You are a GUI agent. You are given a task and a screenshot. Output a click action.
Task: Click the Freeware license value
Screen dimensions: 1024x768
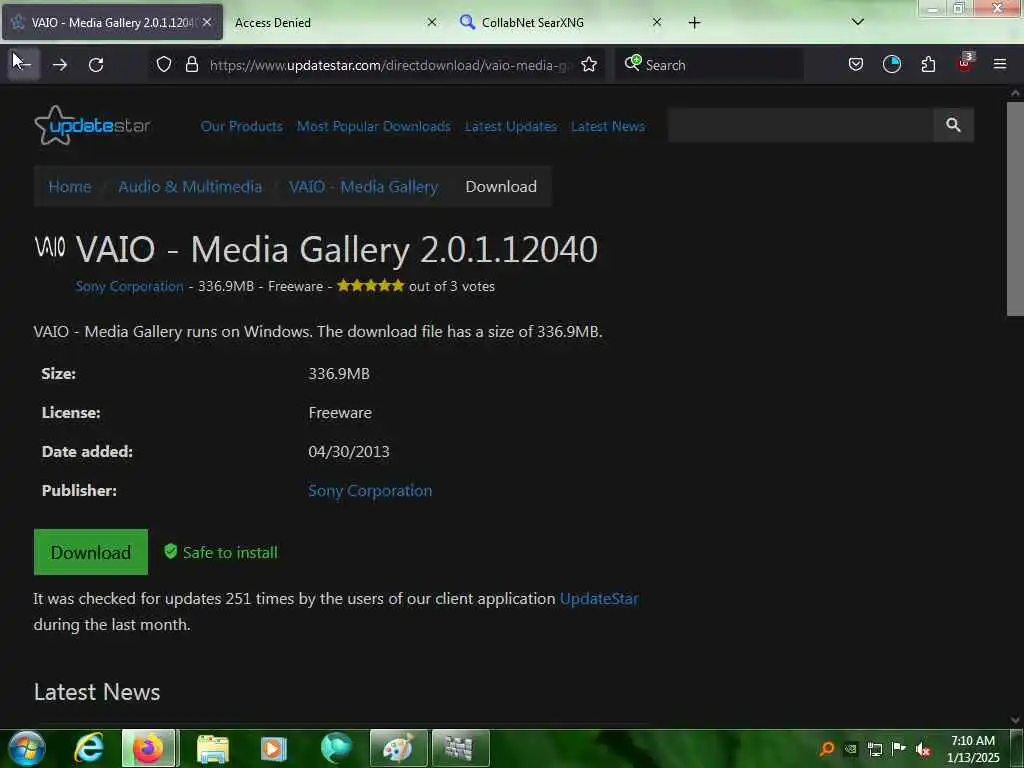tap(340, 413)
